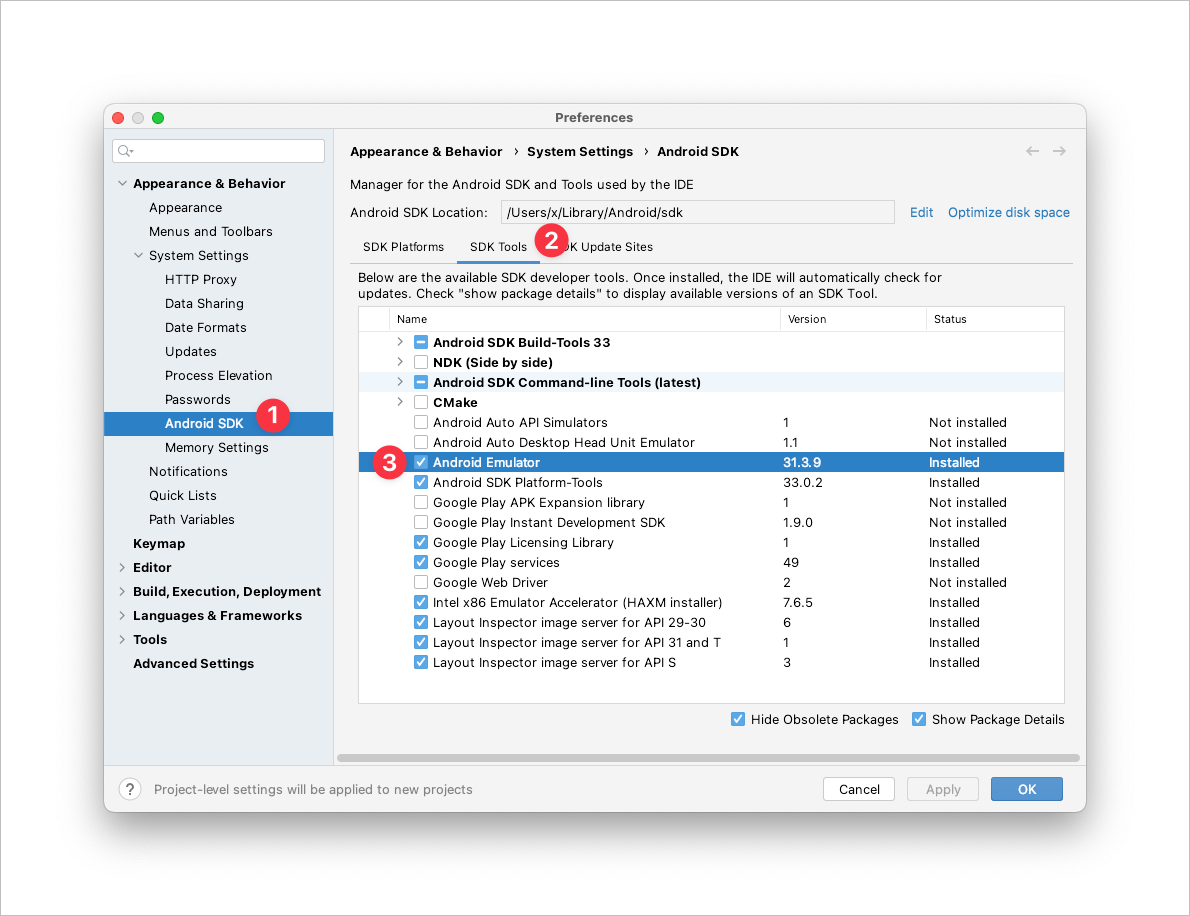Image resolution: width=1190 pixels, height=916 pixels.
Task: Check the Google Web Driver checkbox
Action: pos(420,582)
